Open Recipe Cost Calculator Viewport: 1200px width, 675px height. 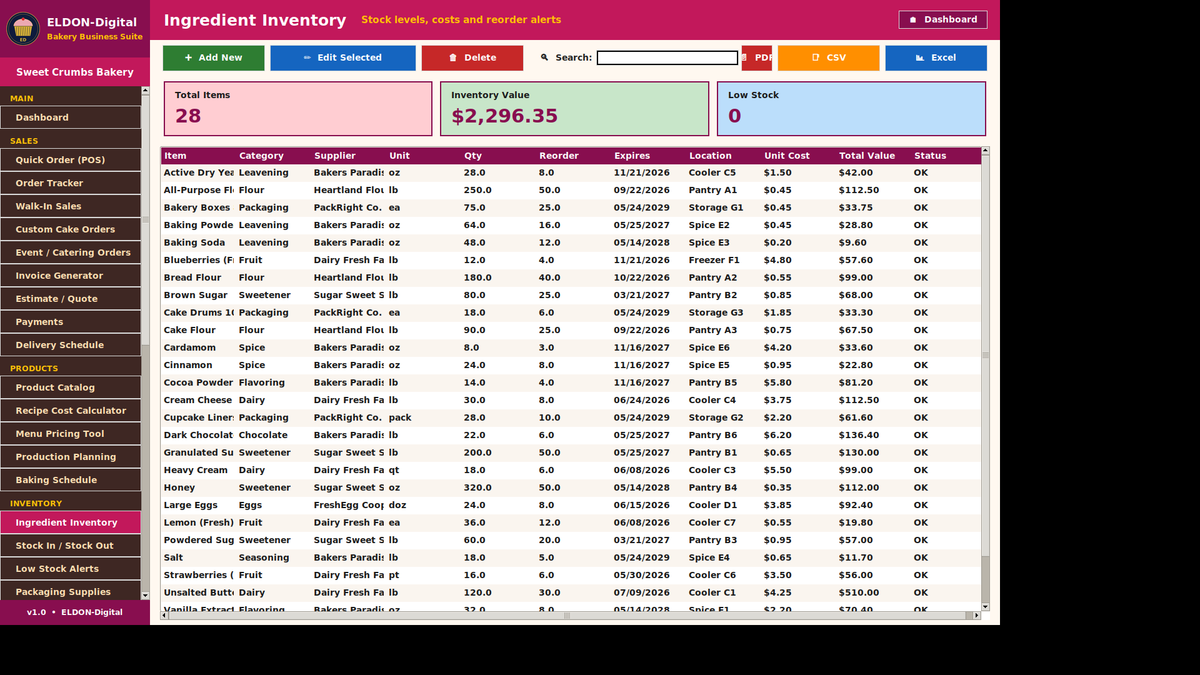(x=70, y=411)
